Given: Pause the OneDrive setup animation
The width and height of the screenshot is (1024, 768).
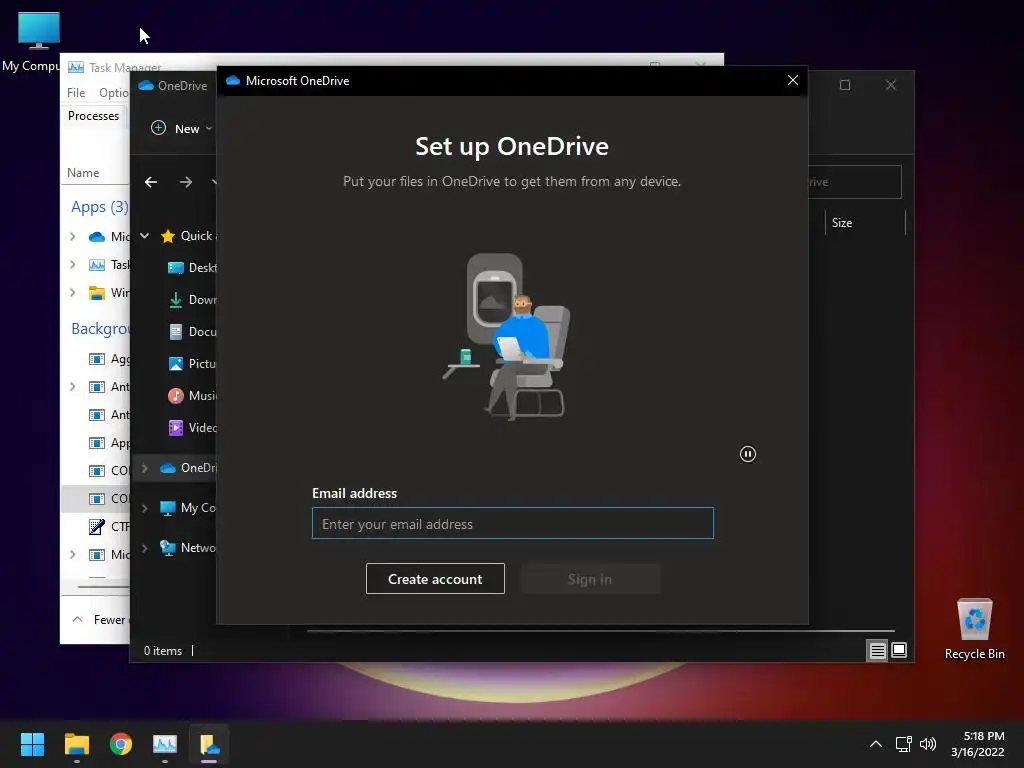Looking at the screenshot, I should 748,454.
